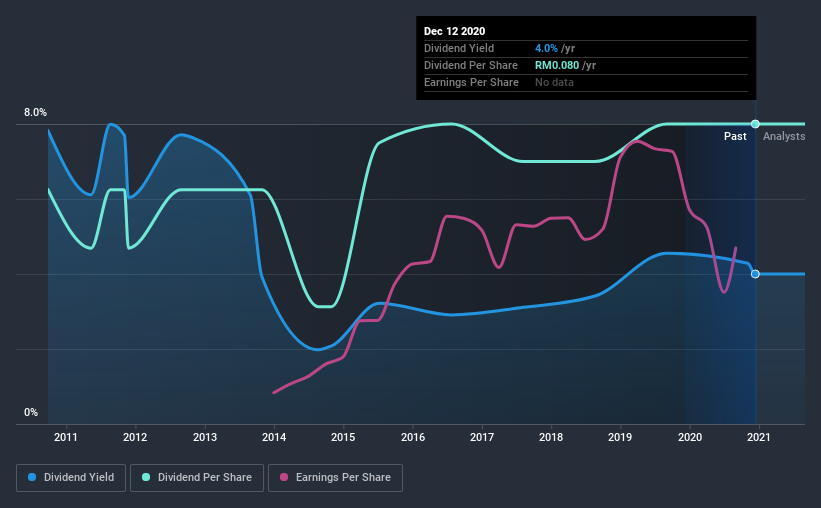821x508 pixels.
Task: Toggle the Dividend Per Share legend button
Action: [x=197, y=478]
